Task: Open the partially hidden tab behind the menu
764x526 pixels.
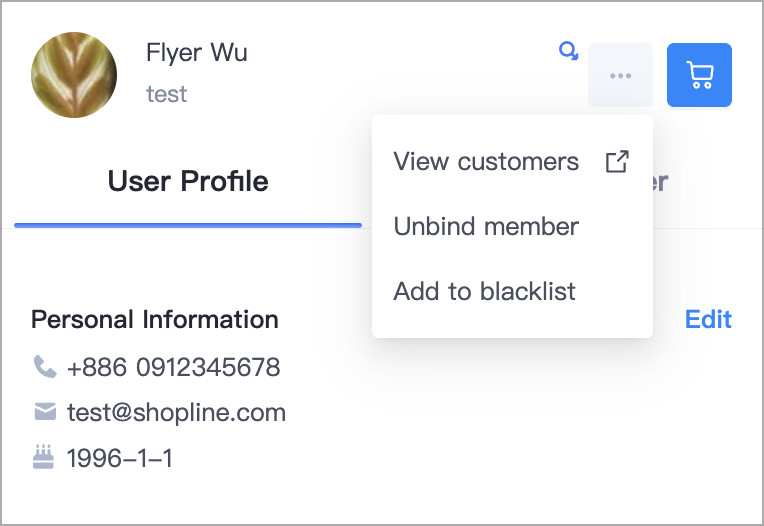Action: (662, 181)
